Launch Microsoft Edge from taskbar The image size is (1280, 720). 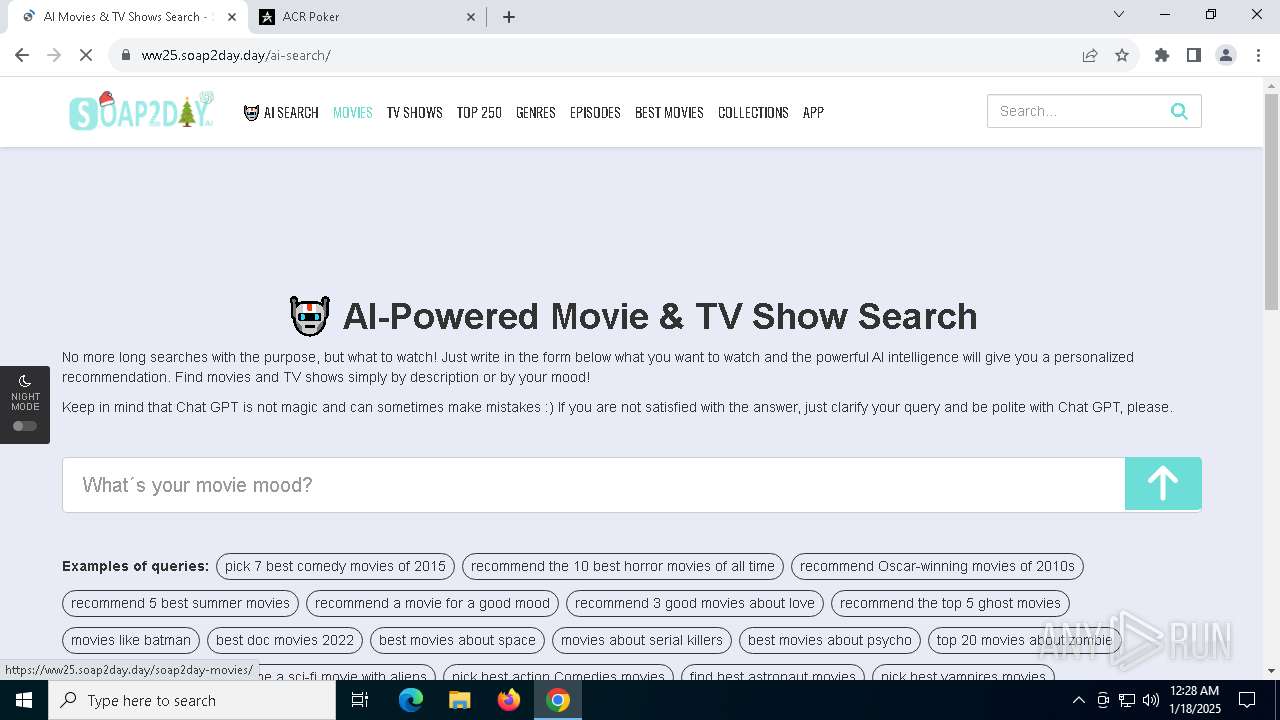click(410, 700)
